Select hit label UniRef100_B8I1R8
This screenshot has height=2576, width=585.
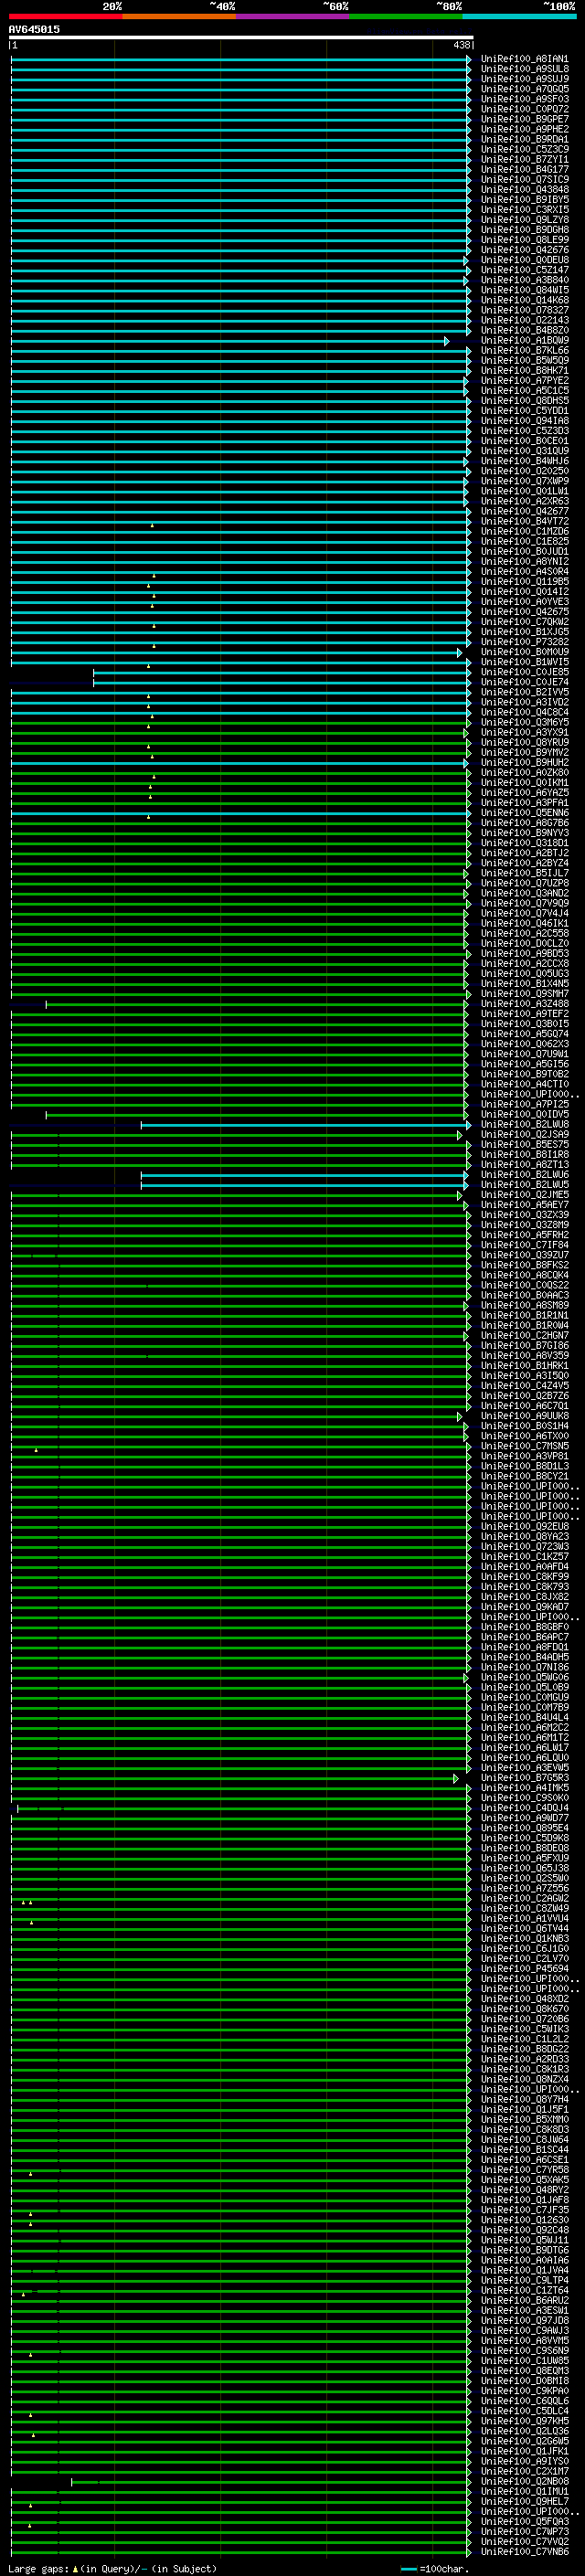(525, 1154)
